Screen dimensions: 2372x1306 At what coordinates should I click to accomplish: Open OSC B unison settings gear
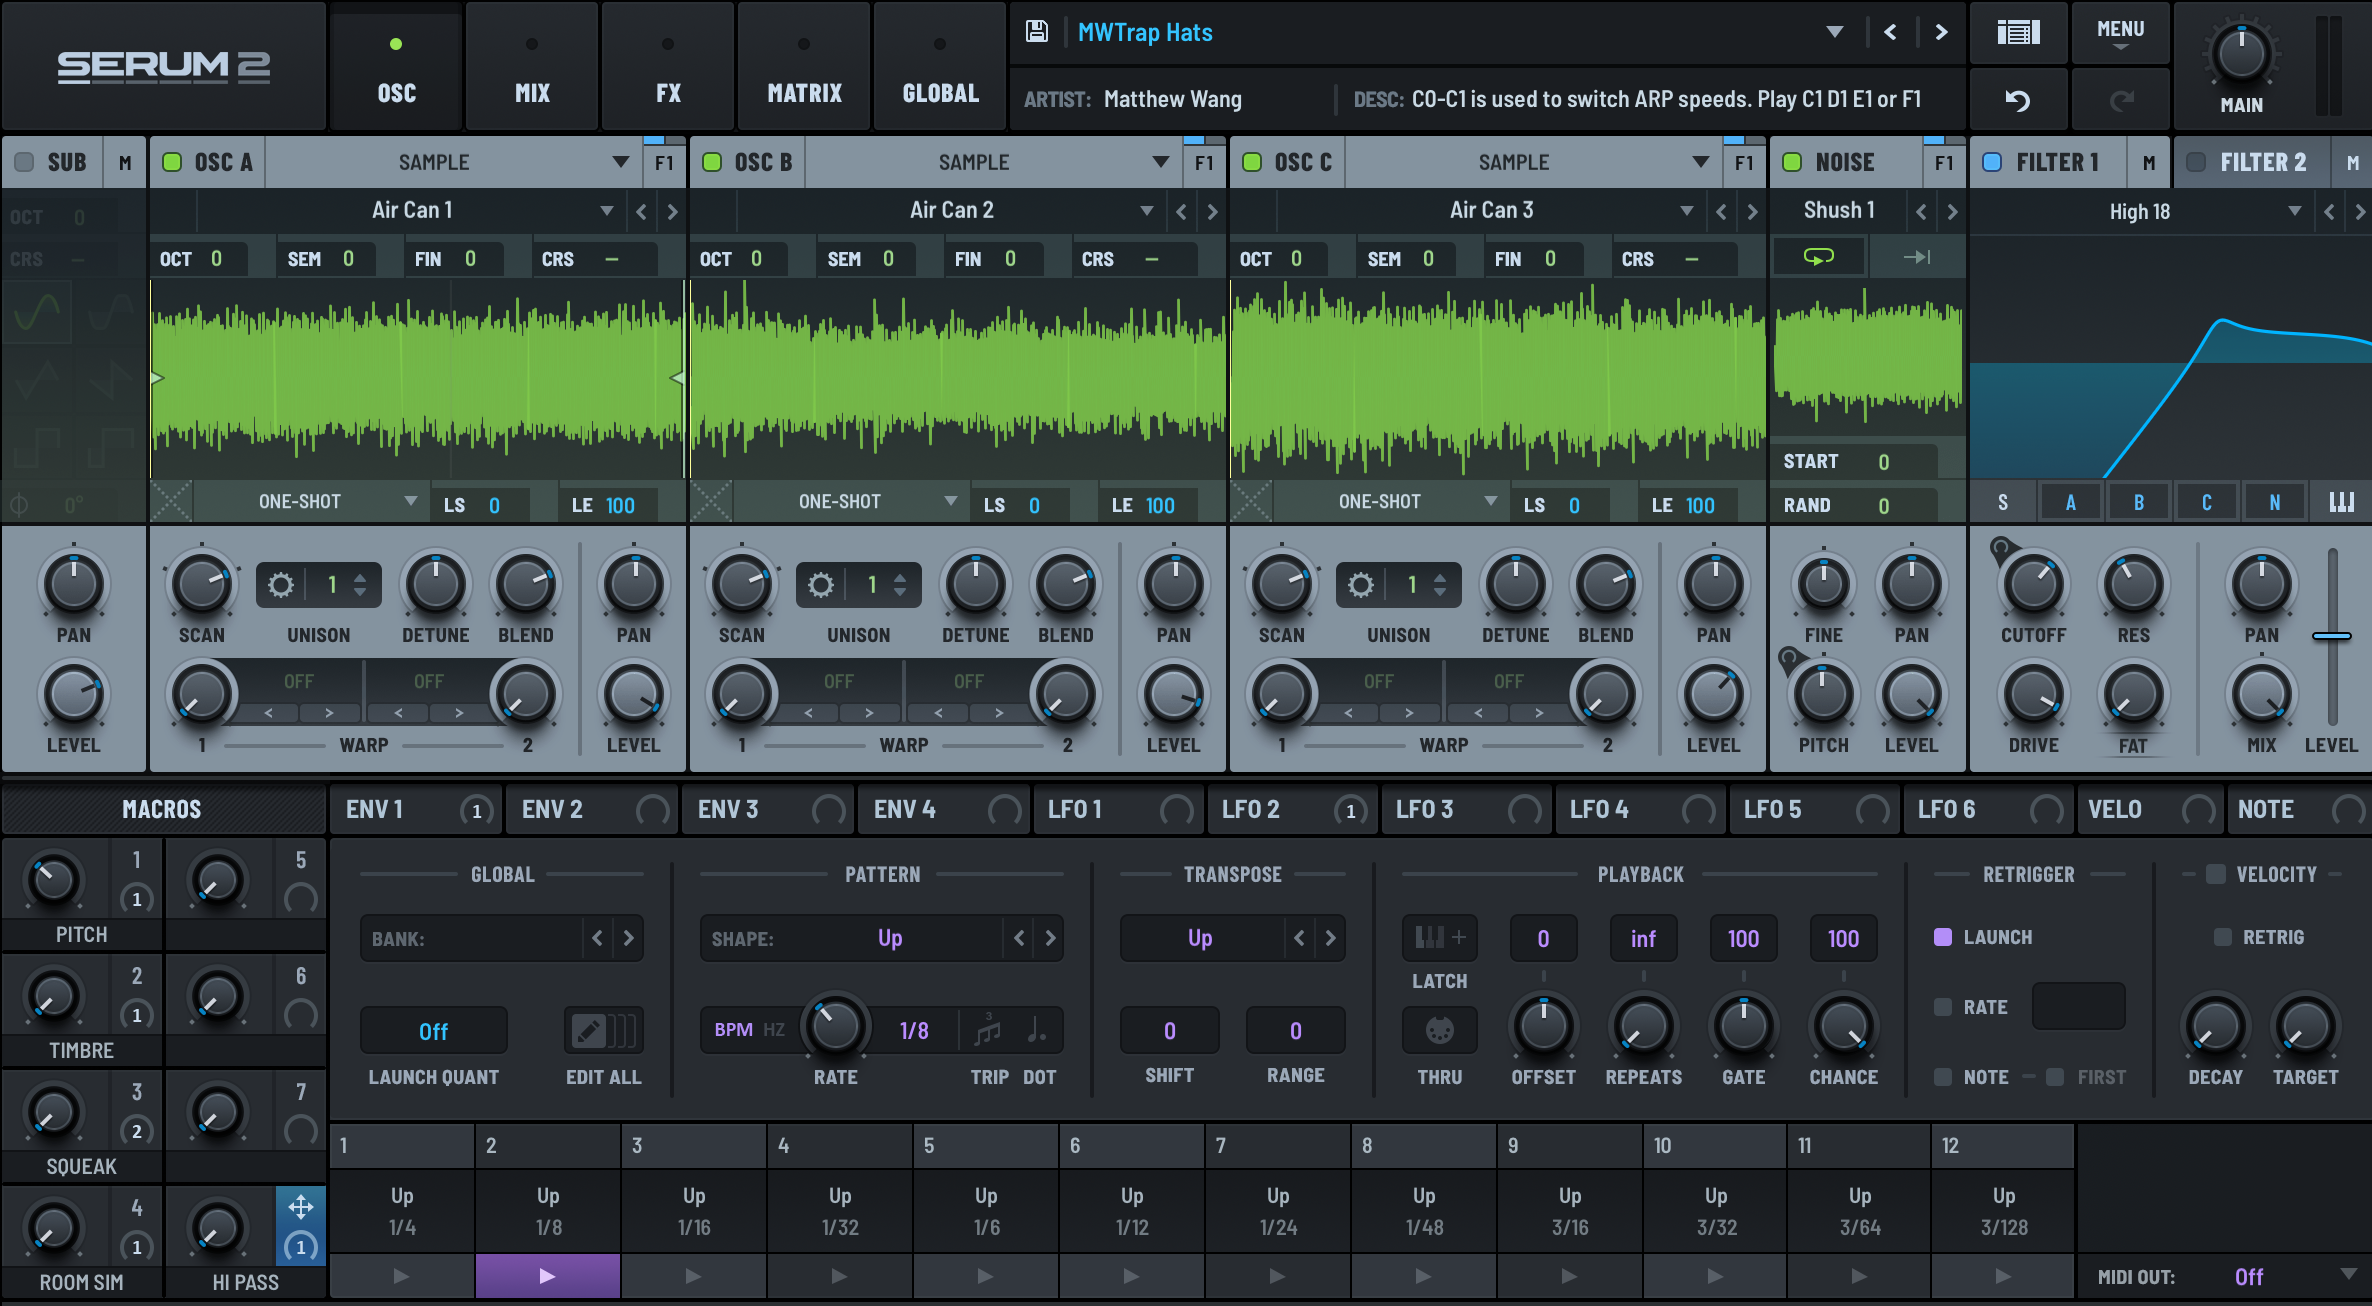pos(821,585)
